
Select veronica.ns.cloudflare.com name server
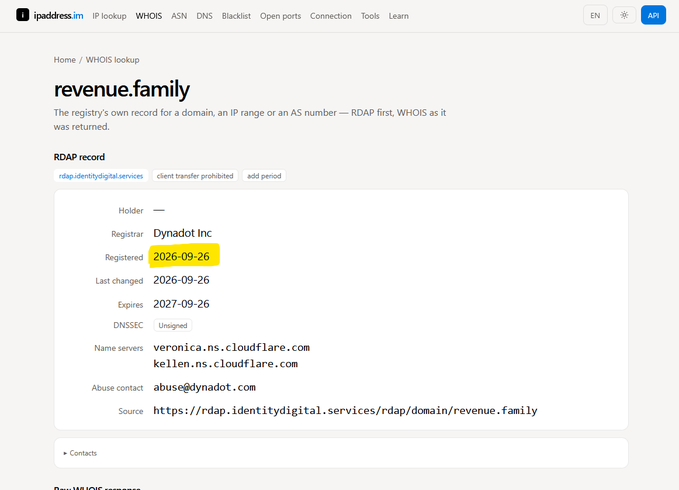pos(231,348)
